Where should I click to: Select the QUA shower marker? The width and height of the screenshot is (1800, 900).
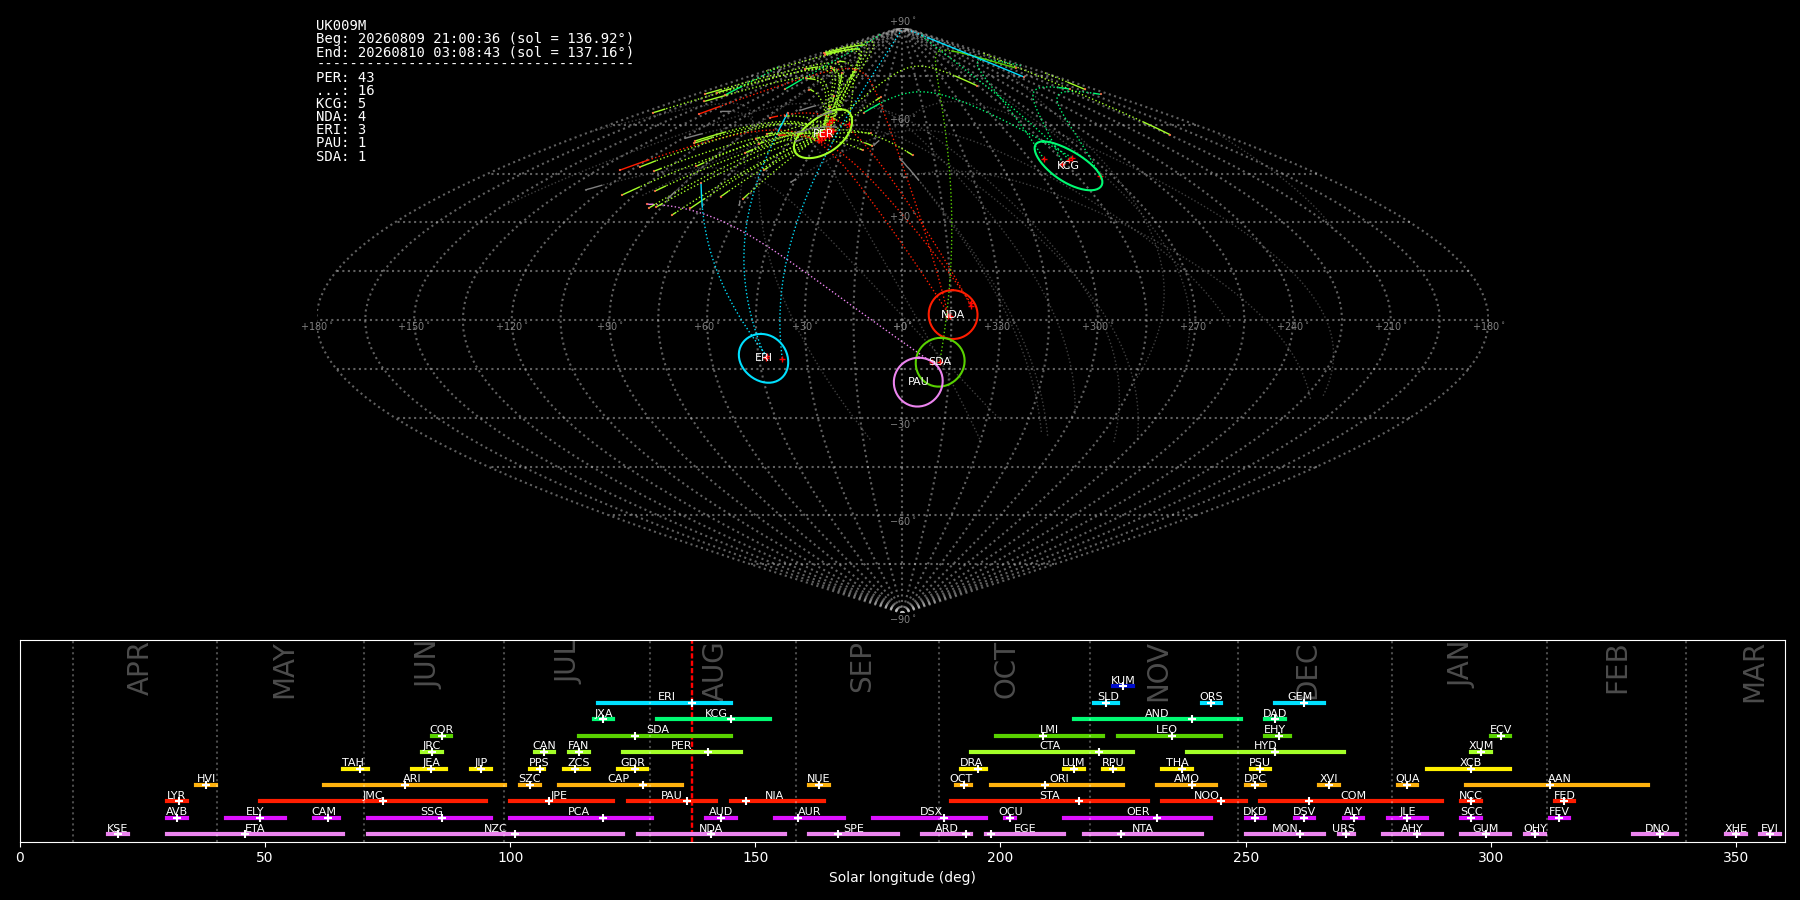click(1407, 785)
